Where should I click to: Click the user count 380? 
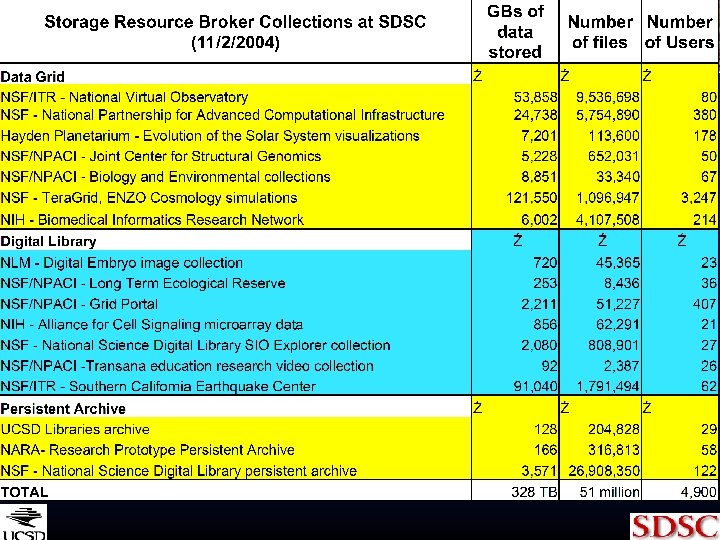click(704, 115)
